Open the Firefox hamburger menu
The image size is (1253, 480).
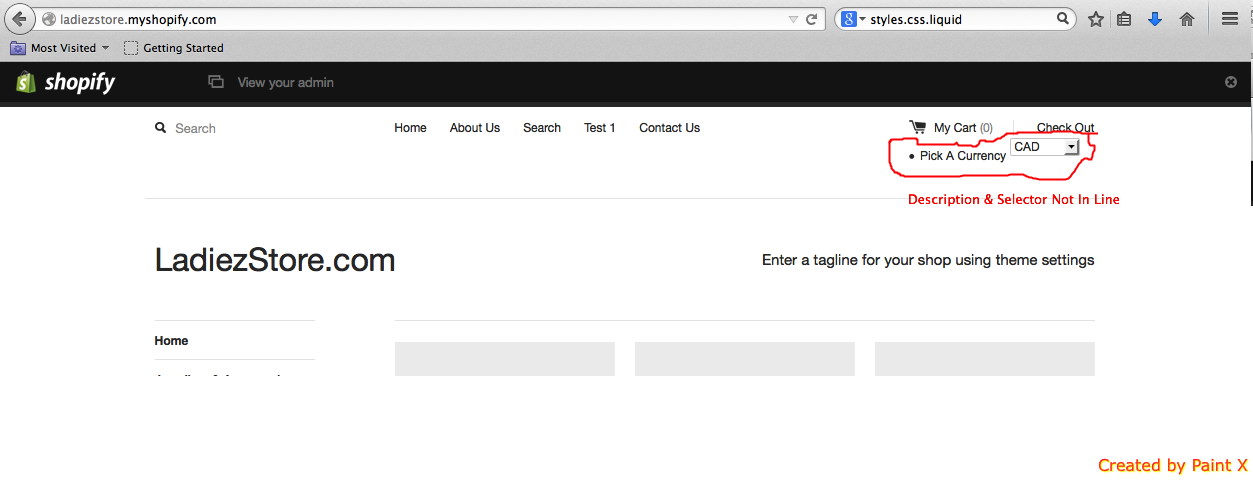coord(1230,19)
